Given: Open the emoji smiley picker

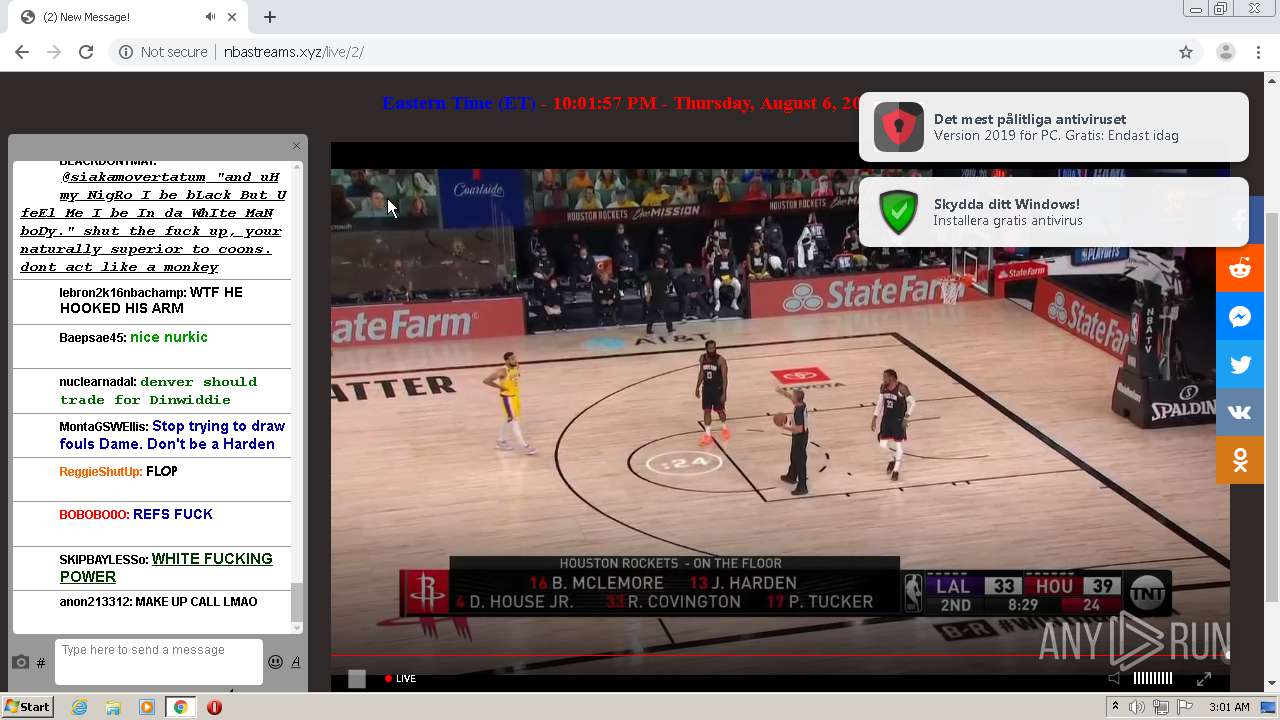Looking at the screenshot, I should (x=275, y=662).
